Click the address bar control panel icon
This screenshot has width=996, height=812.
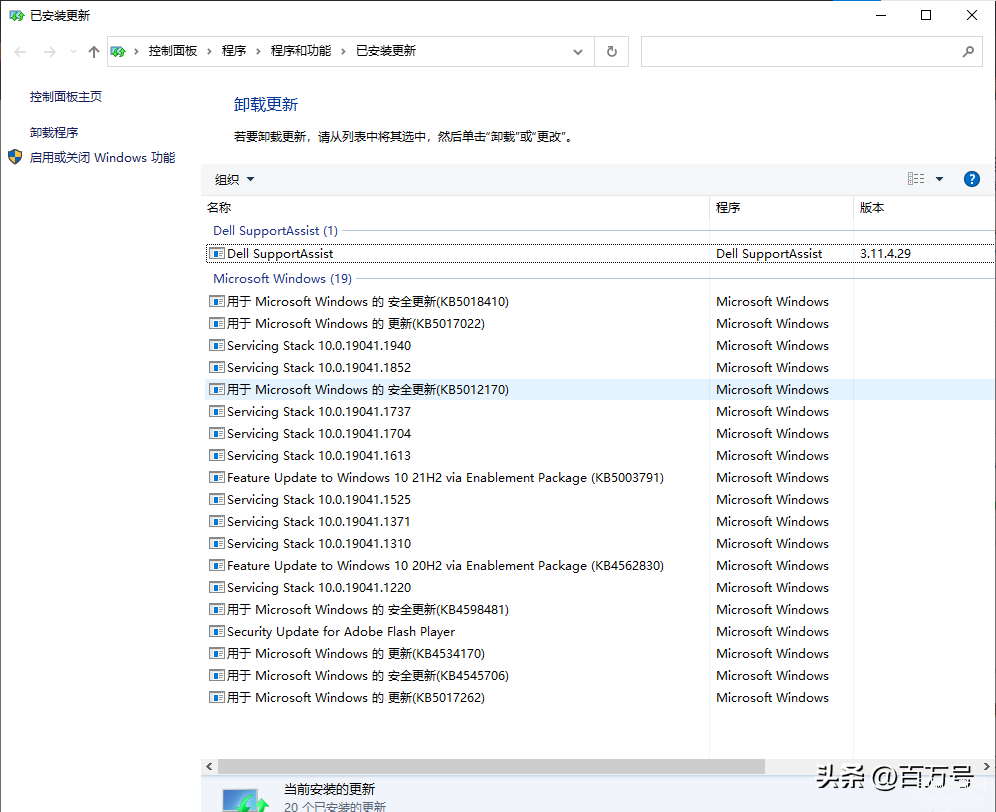tap(118, 51)
